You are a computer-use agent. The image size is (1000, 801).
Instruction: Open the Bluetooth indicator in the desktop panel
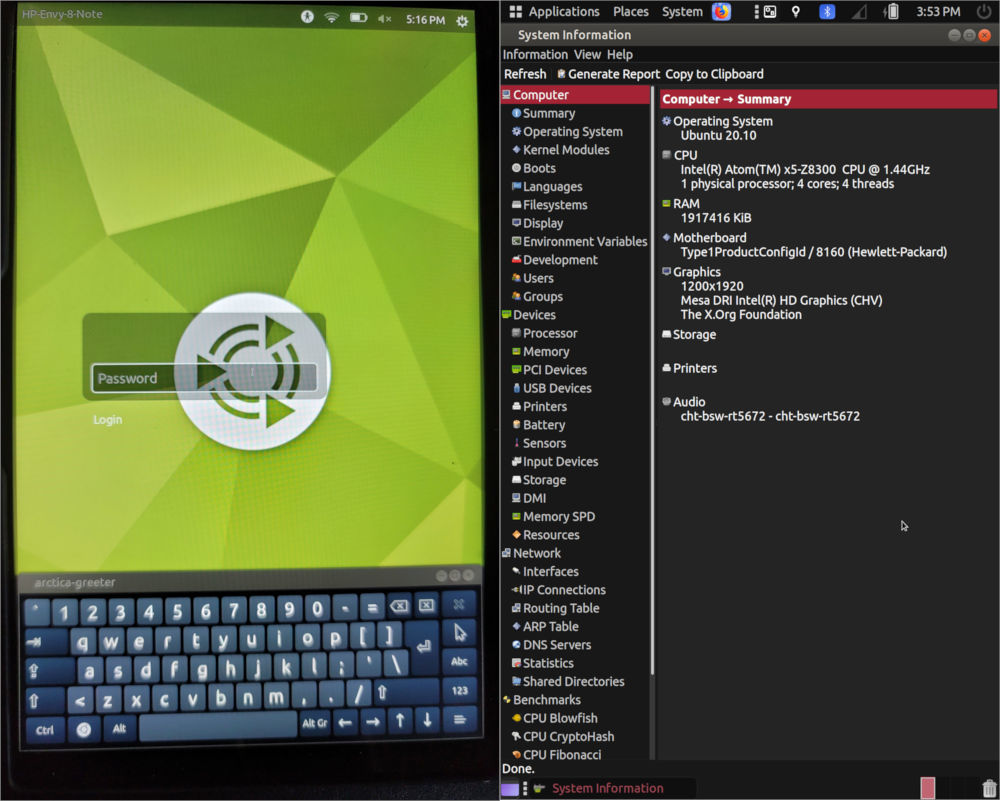(827, 11)
